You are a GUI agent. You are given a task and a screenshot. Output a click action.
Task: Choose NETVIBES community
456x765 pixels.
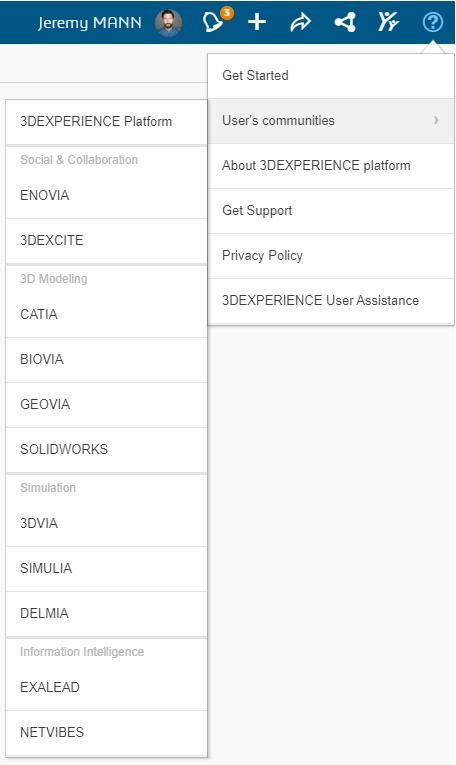pyautogui.click(x=106, y=733)
